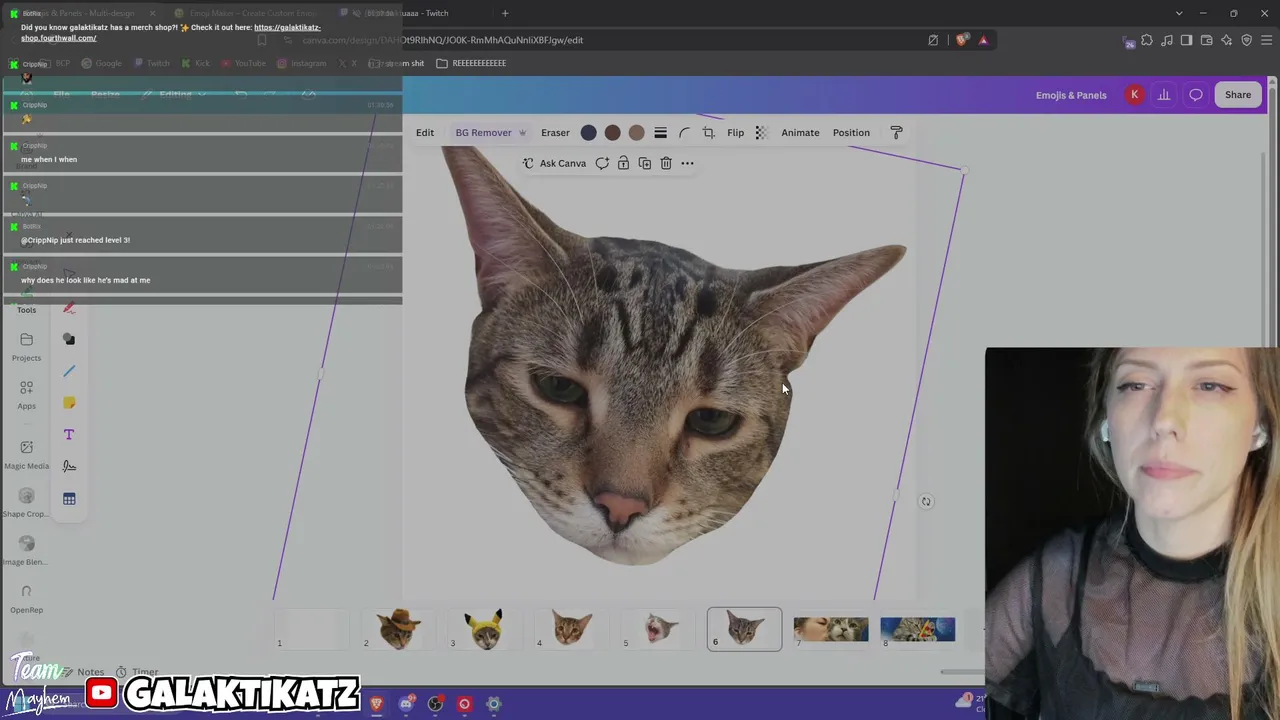The height and width of the screenshot is (720, 1280).
Task: Select page 8 thumbnail
Action: tap(918, 629)
